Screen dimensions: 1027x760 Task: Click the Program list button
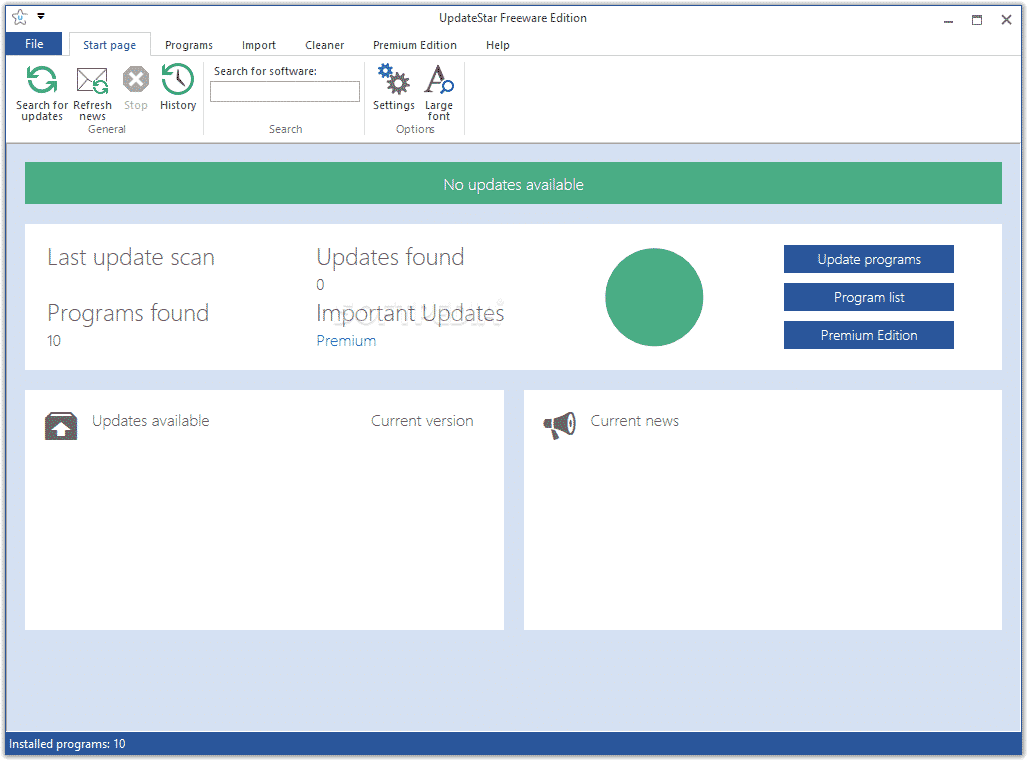(868, 297)
